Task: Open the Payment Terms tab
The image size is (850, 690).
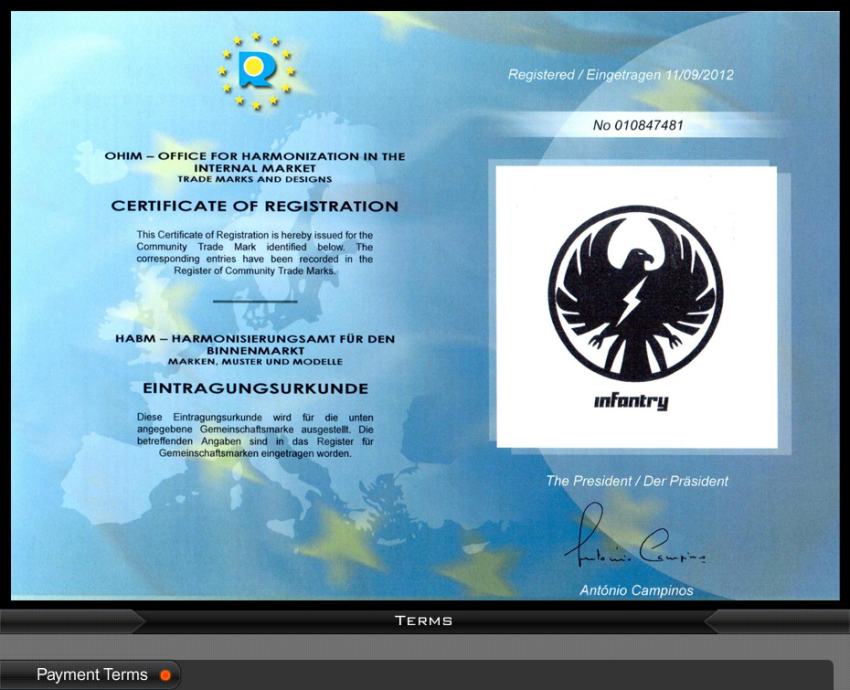Action: 89,675
